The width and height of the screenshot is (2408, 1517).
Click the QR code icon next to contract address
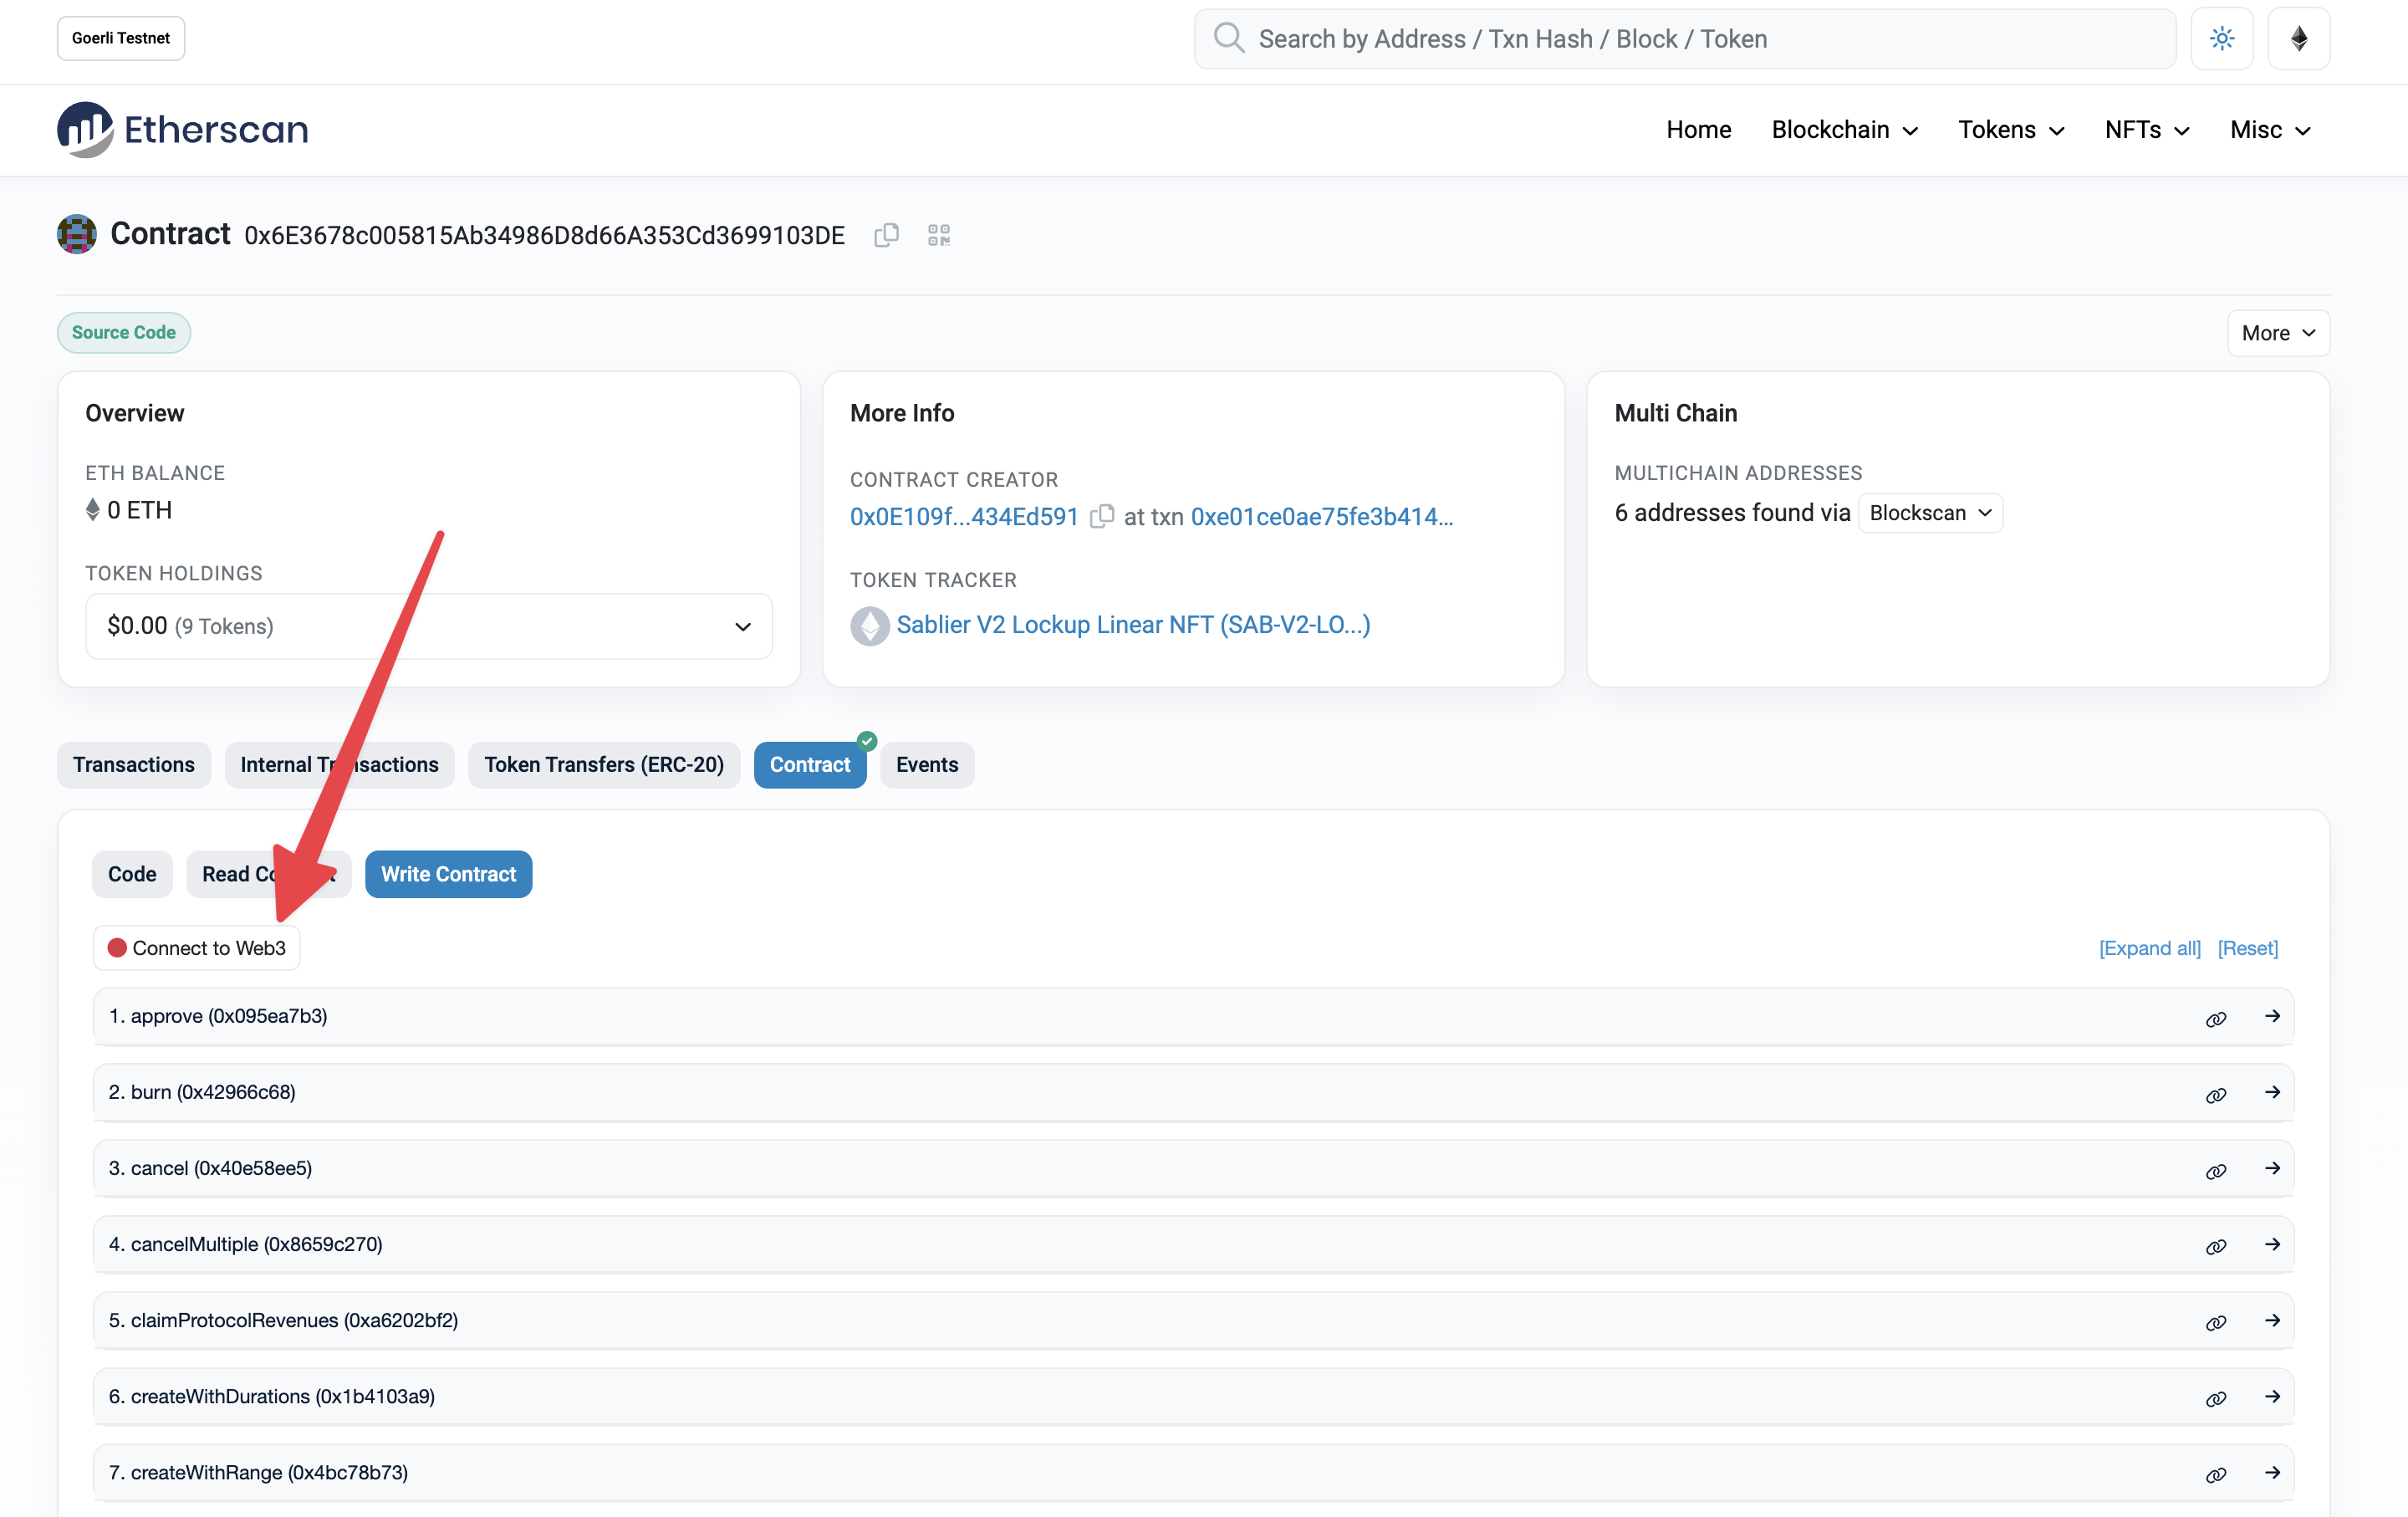coord(938,234)
